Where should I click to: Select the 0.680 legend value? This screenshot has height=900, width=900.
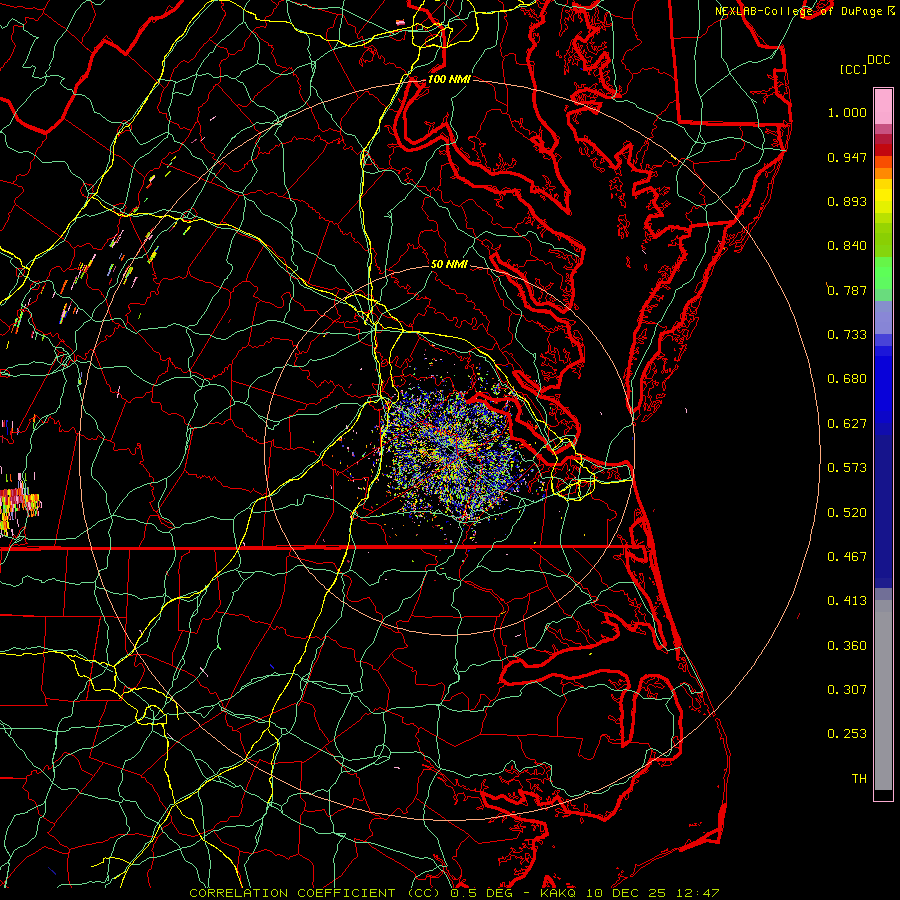pyautogui.click(x=847, y=379)
